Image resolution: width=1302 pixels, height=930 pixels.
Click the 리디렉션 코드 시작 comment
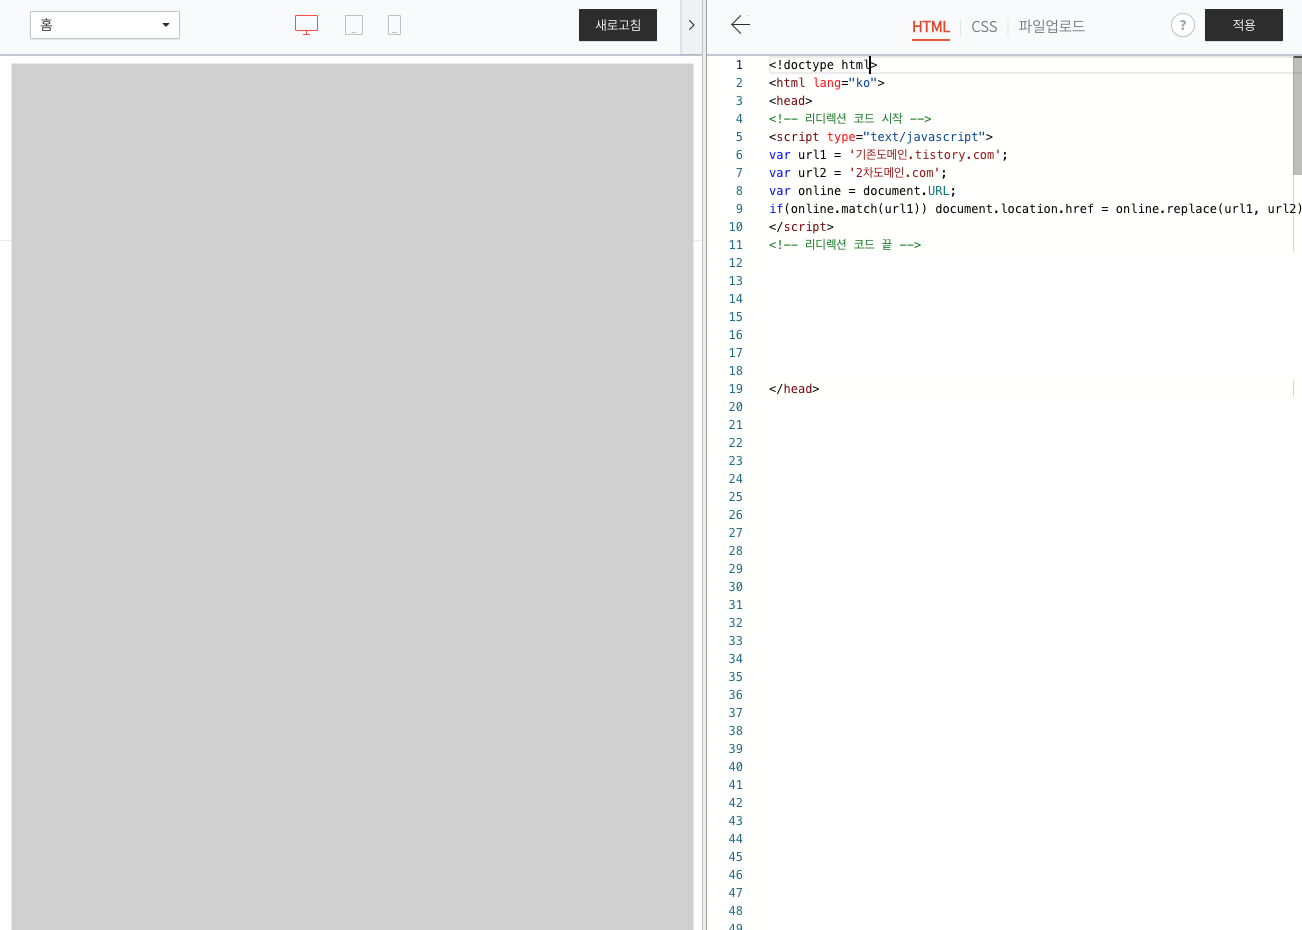pyautogui.click(x=850, y=119)
